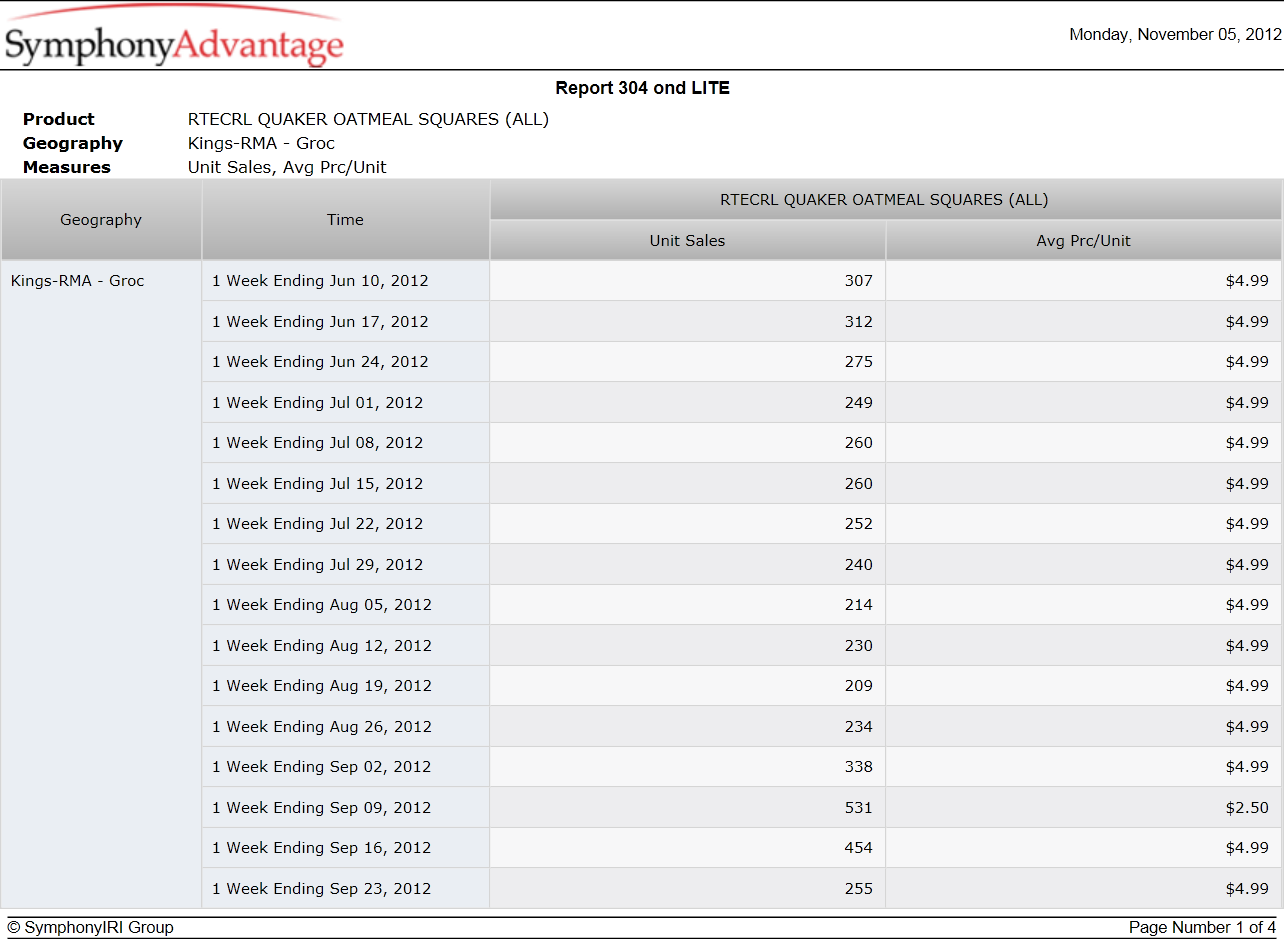Click $4.99 price for Jul 01 week
The height and width of the screenshot is (946, 1284).
(1247, 403)
